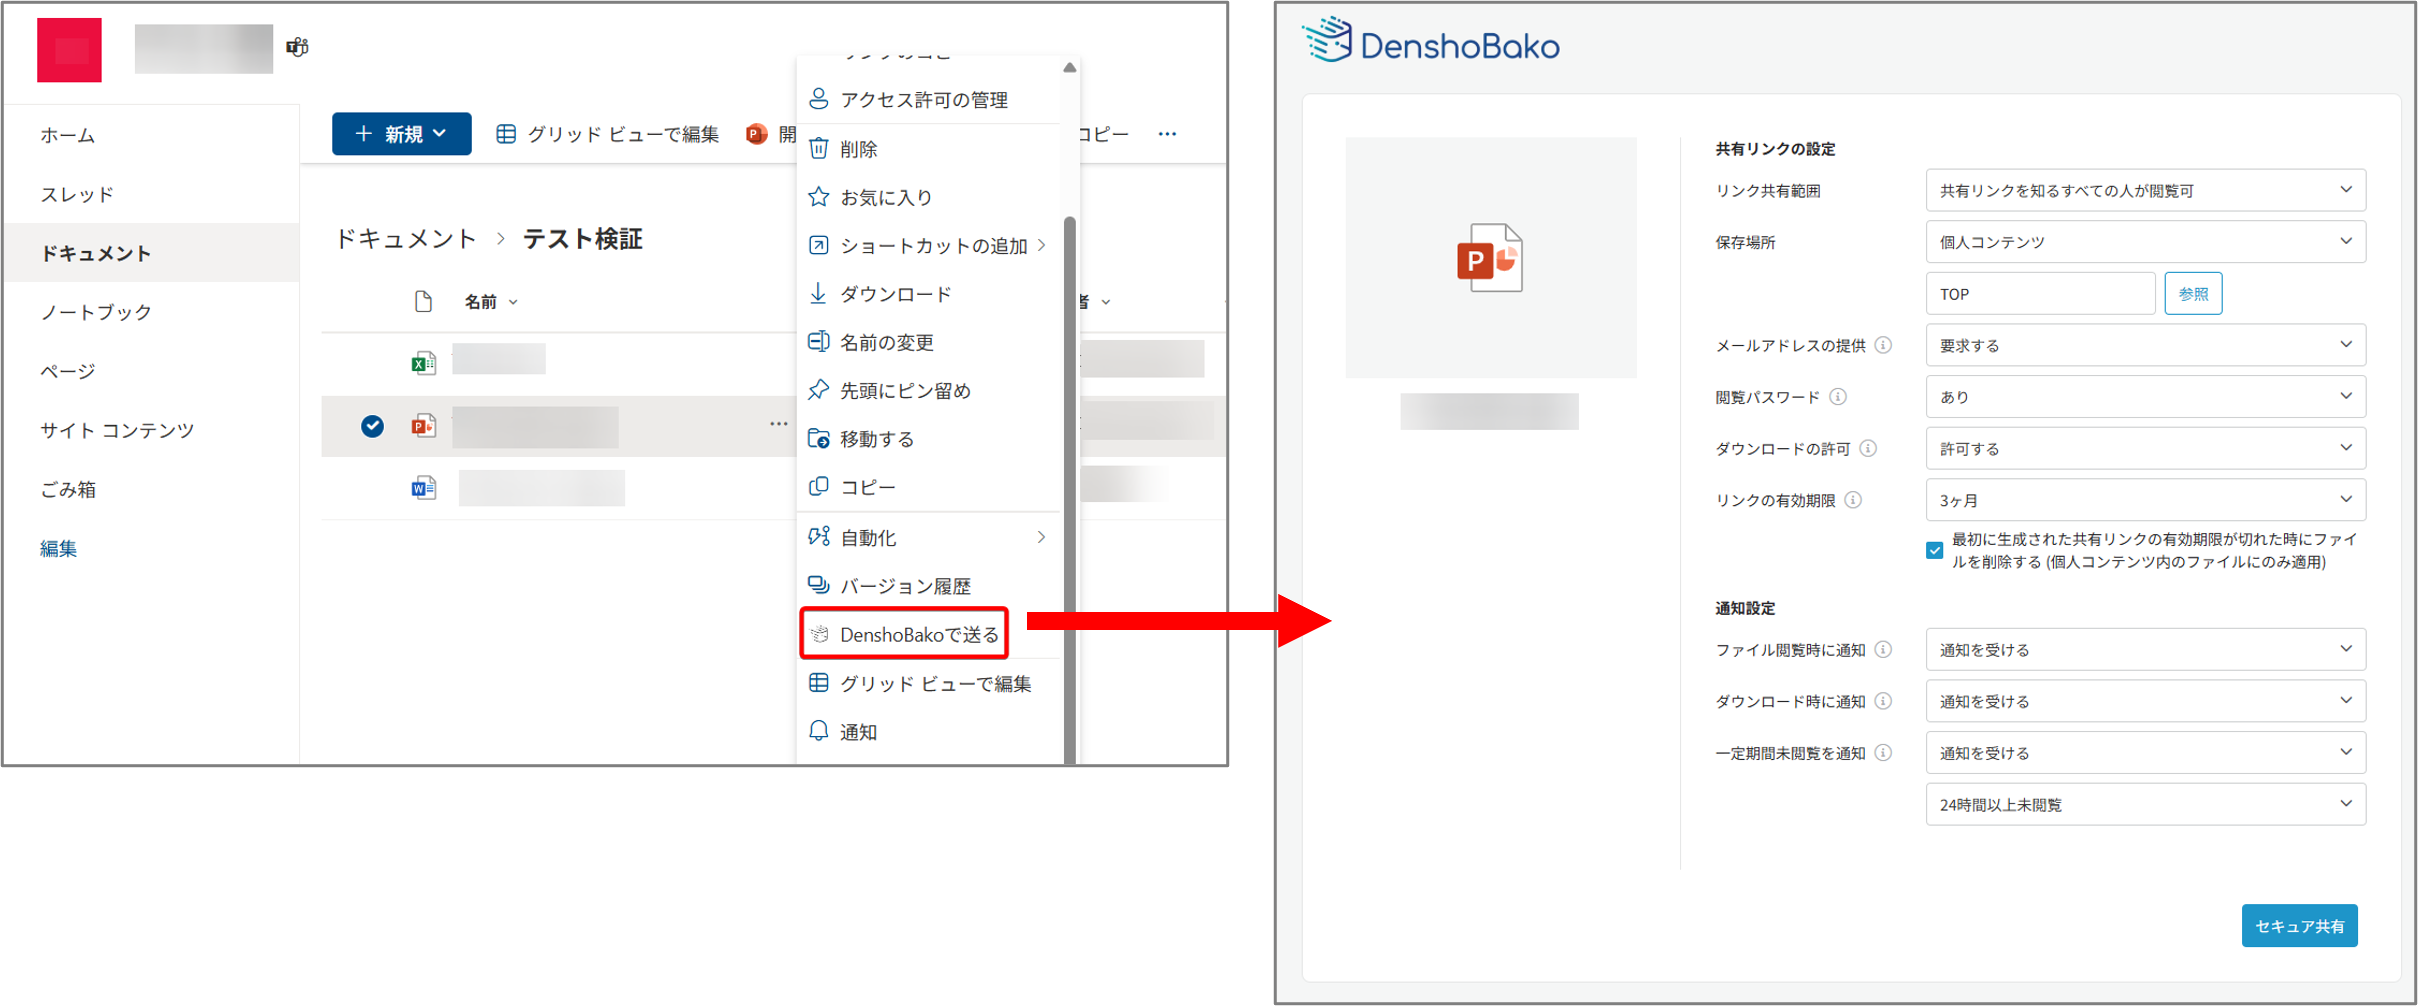Open the 24時間以上未閲覧 dropdown
Viewport: 2418px width, 1006px height.
point(2145,805)
